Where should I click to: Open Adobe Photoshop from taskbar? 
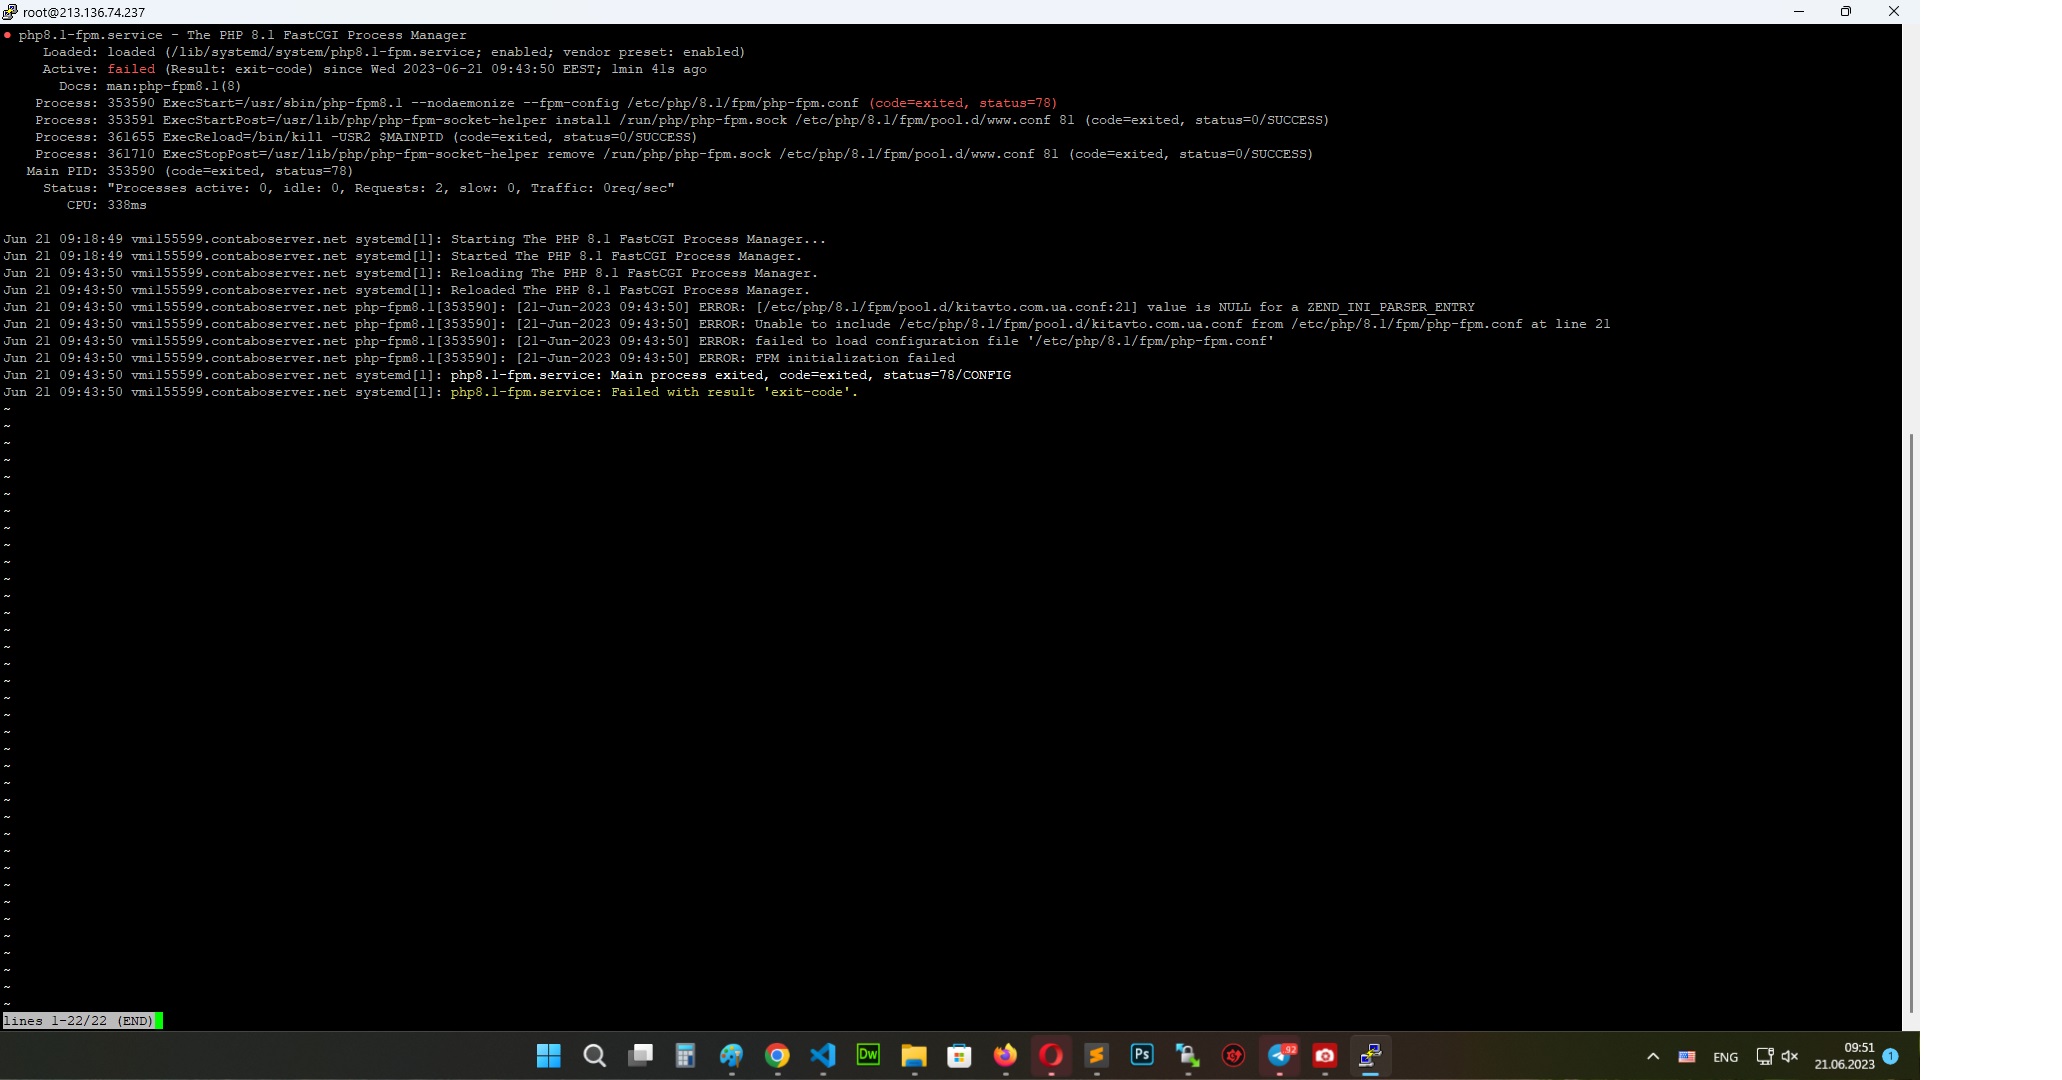click(1142, 1055)
